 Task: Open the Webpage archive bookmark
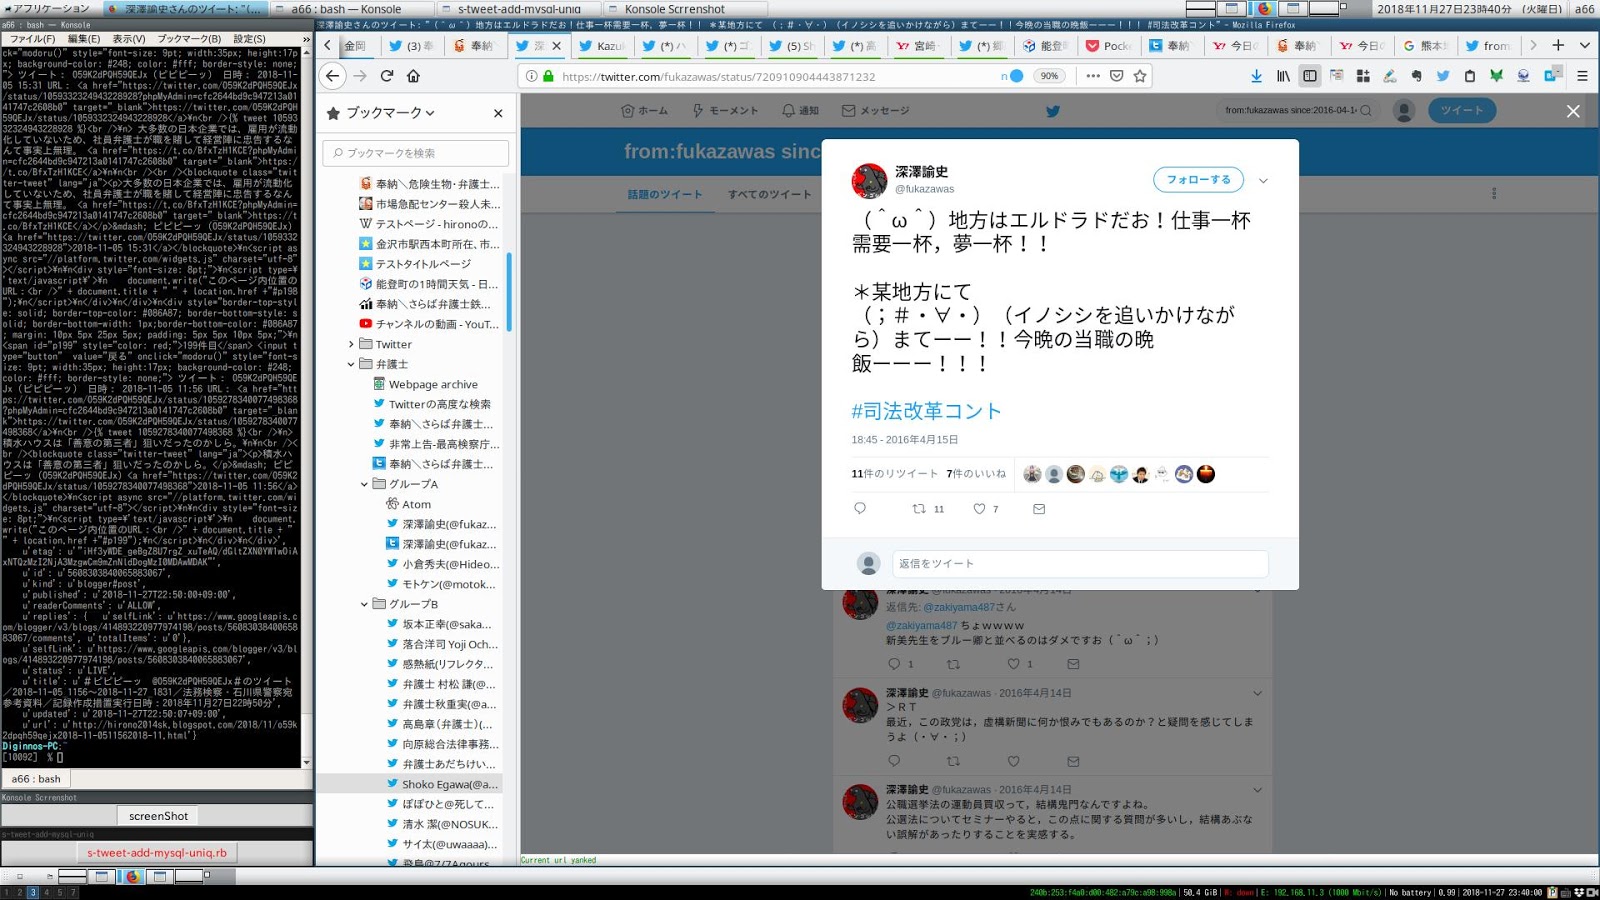pos(432,384)
